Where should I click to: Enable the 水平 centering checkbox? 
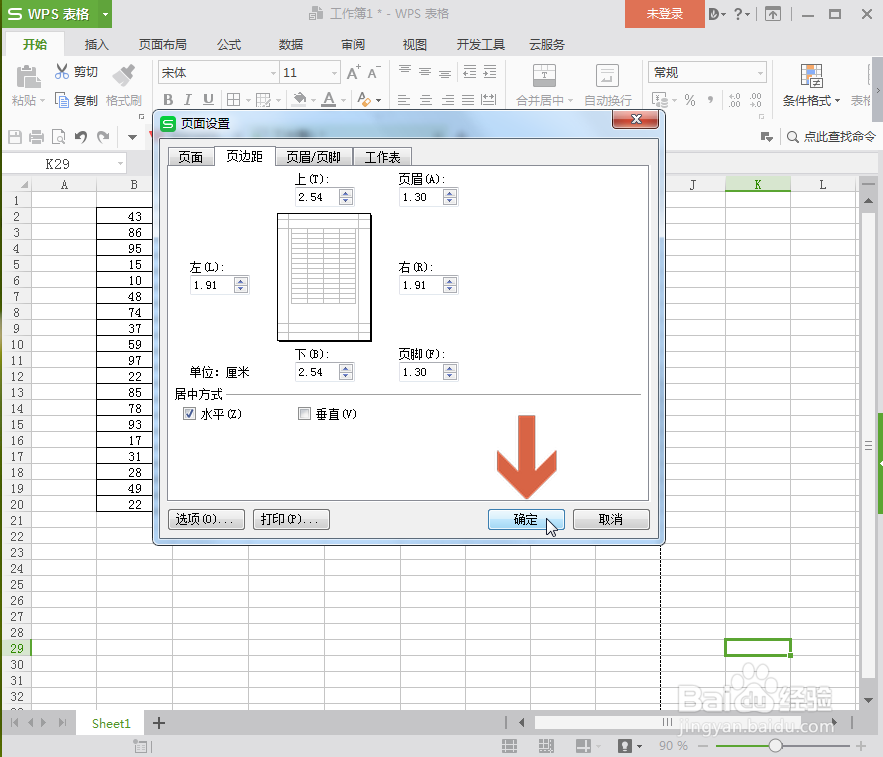point(189,413)
